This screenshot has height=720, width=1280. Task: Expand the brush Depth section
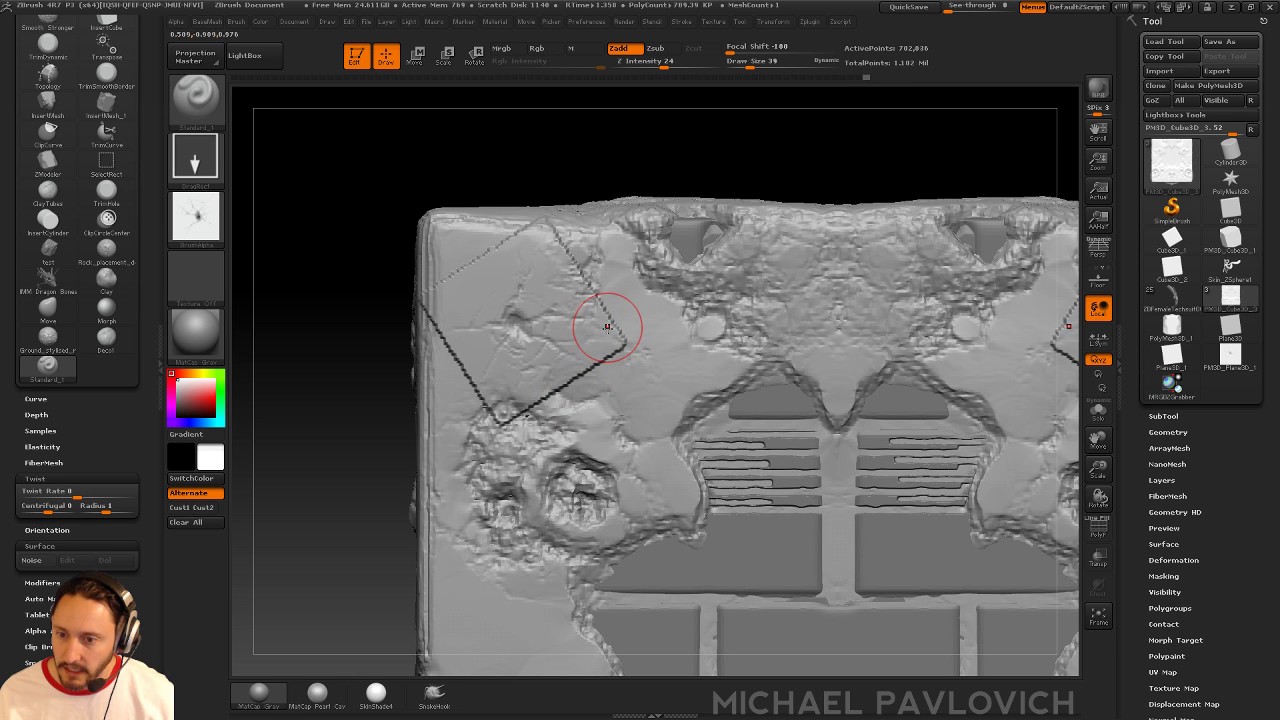(x=36, y=415)
